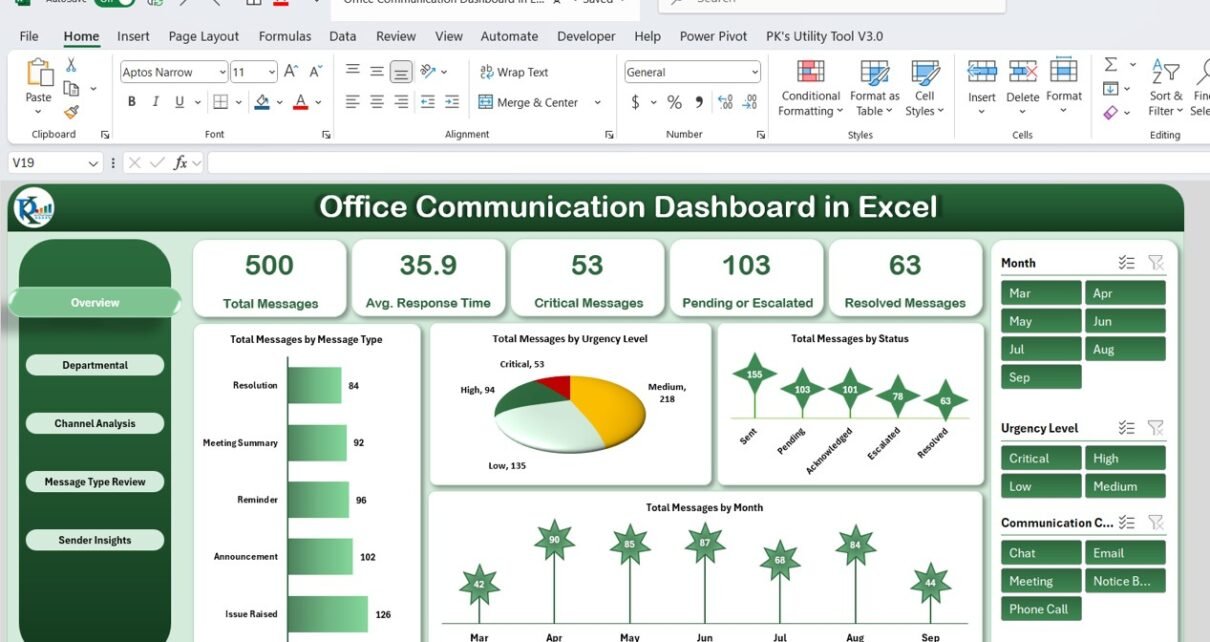Toggle multi-select on Urgency Level slicer
The height and width of the screenshot is (642, 1210).
click(1127, 428)
